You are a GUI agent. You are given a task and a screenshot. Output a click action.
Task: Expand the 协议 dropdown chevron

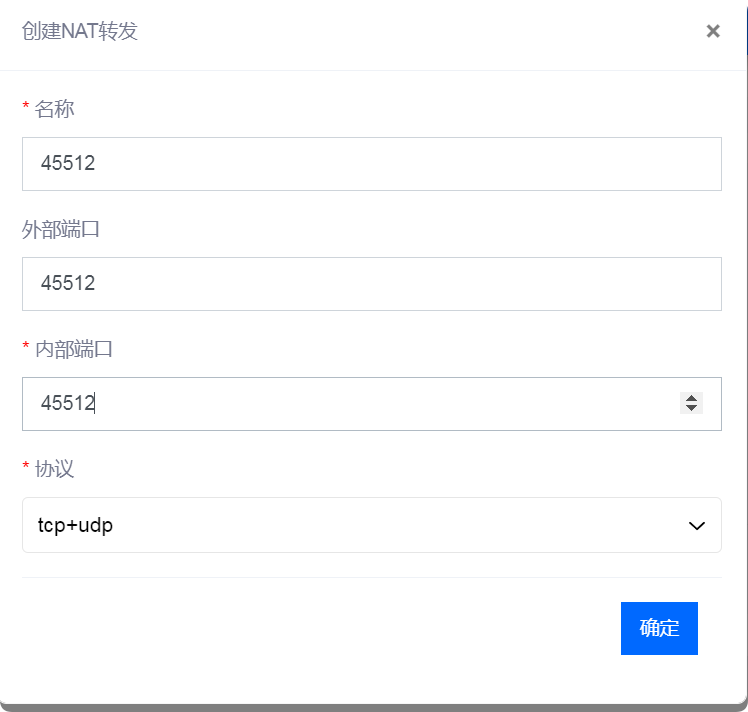(x=696, y=526)
